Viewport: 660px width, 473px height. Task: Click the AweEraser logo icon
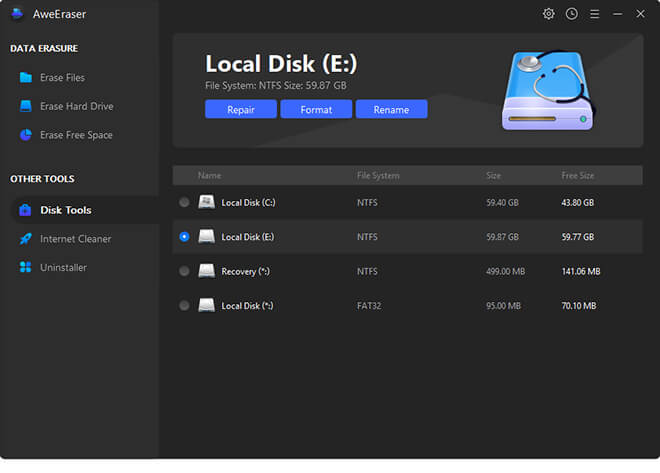tap(17, 14)
